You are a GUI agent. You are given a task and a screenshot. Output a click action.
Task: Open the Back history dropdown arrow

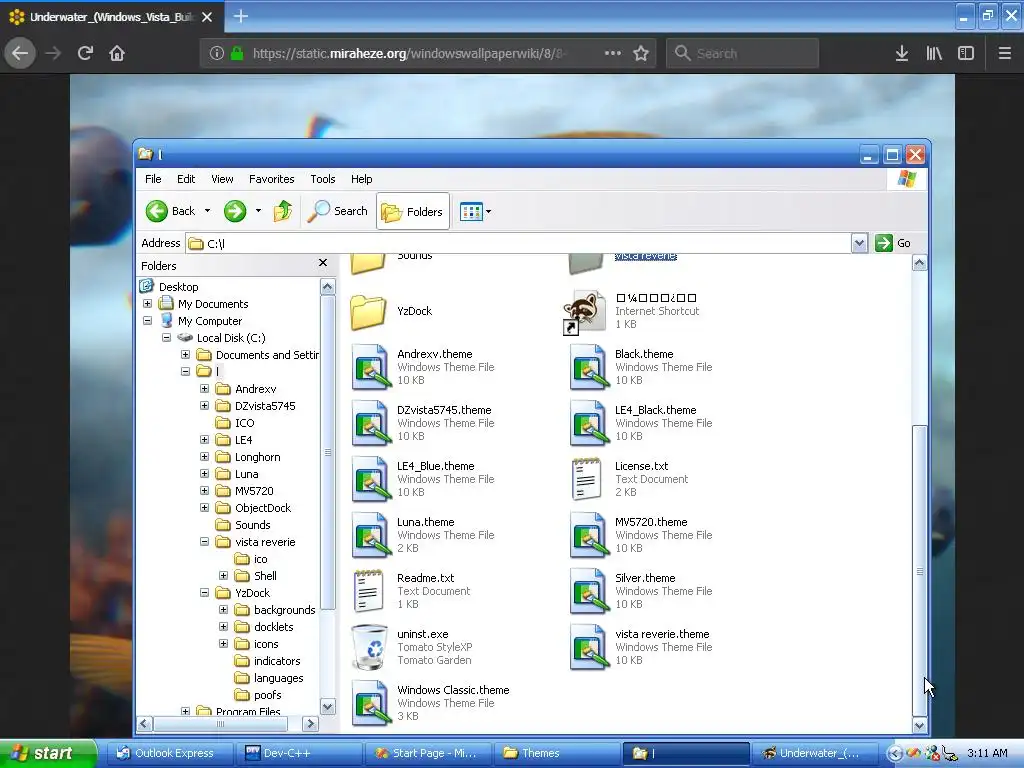pyautogui.click(x=207, y=211)
